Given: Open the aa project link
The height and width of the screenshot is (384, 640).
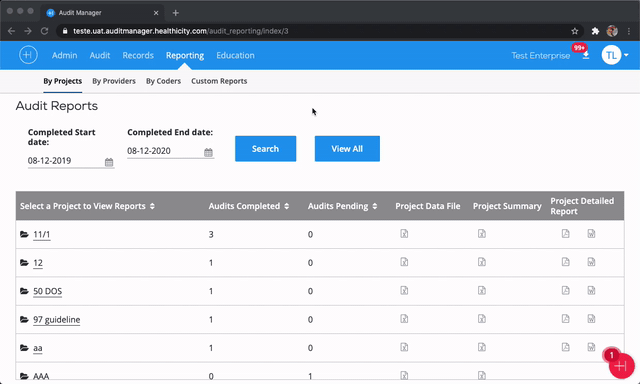Looking at the screenshot, I should (x=38, y=348).
